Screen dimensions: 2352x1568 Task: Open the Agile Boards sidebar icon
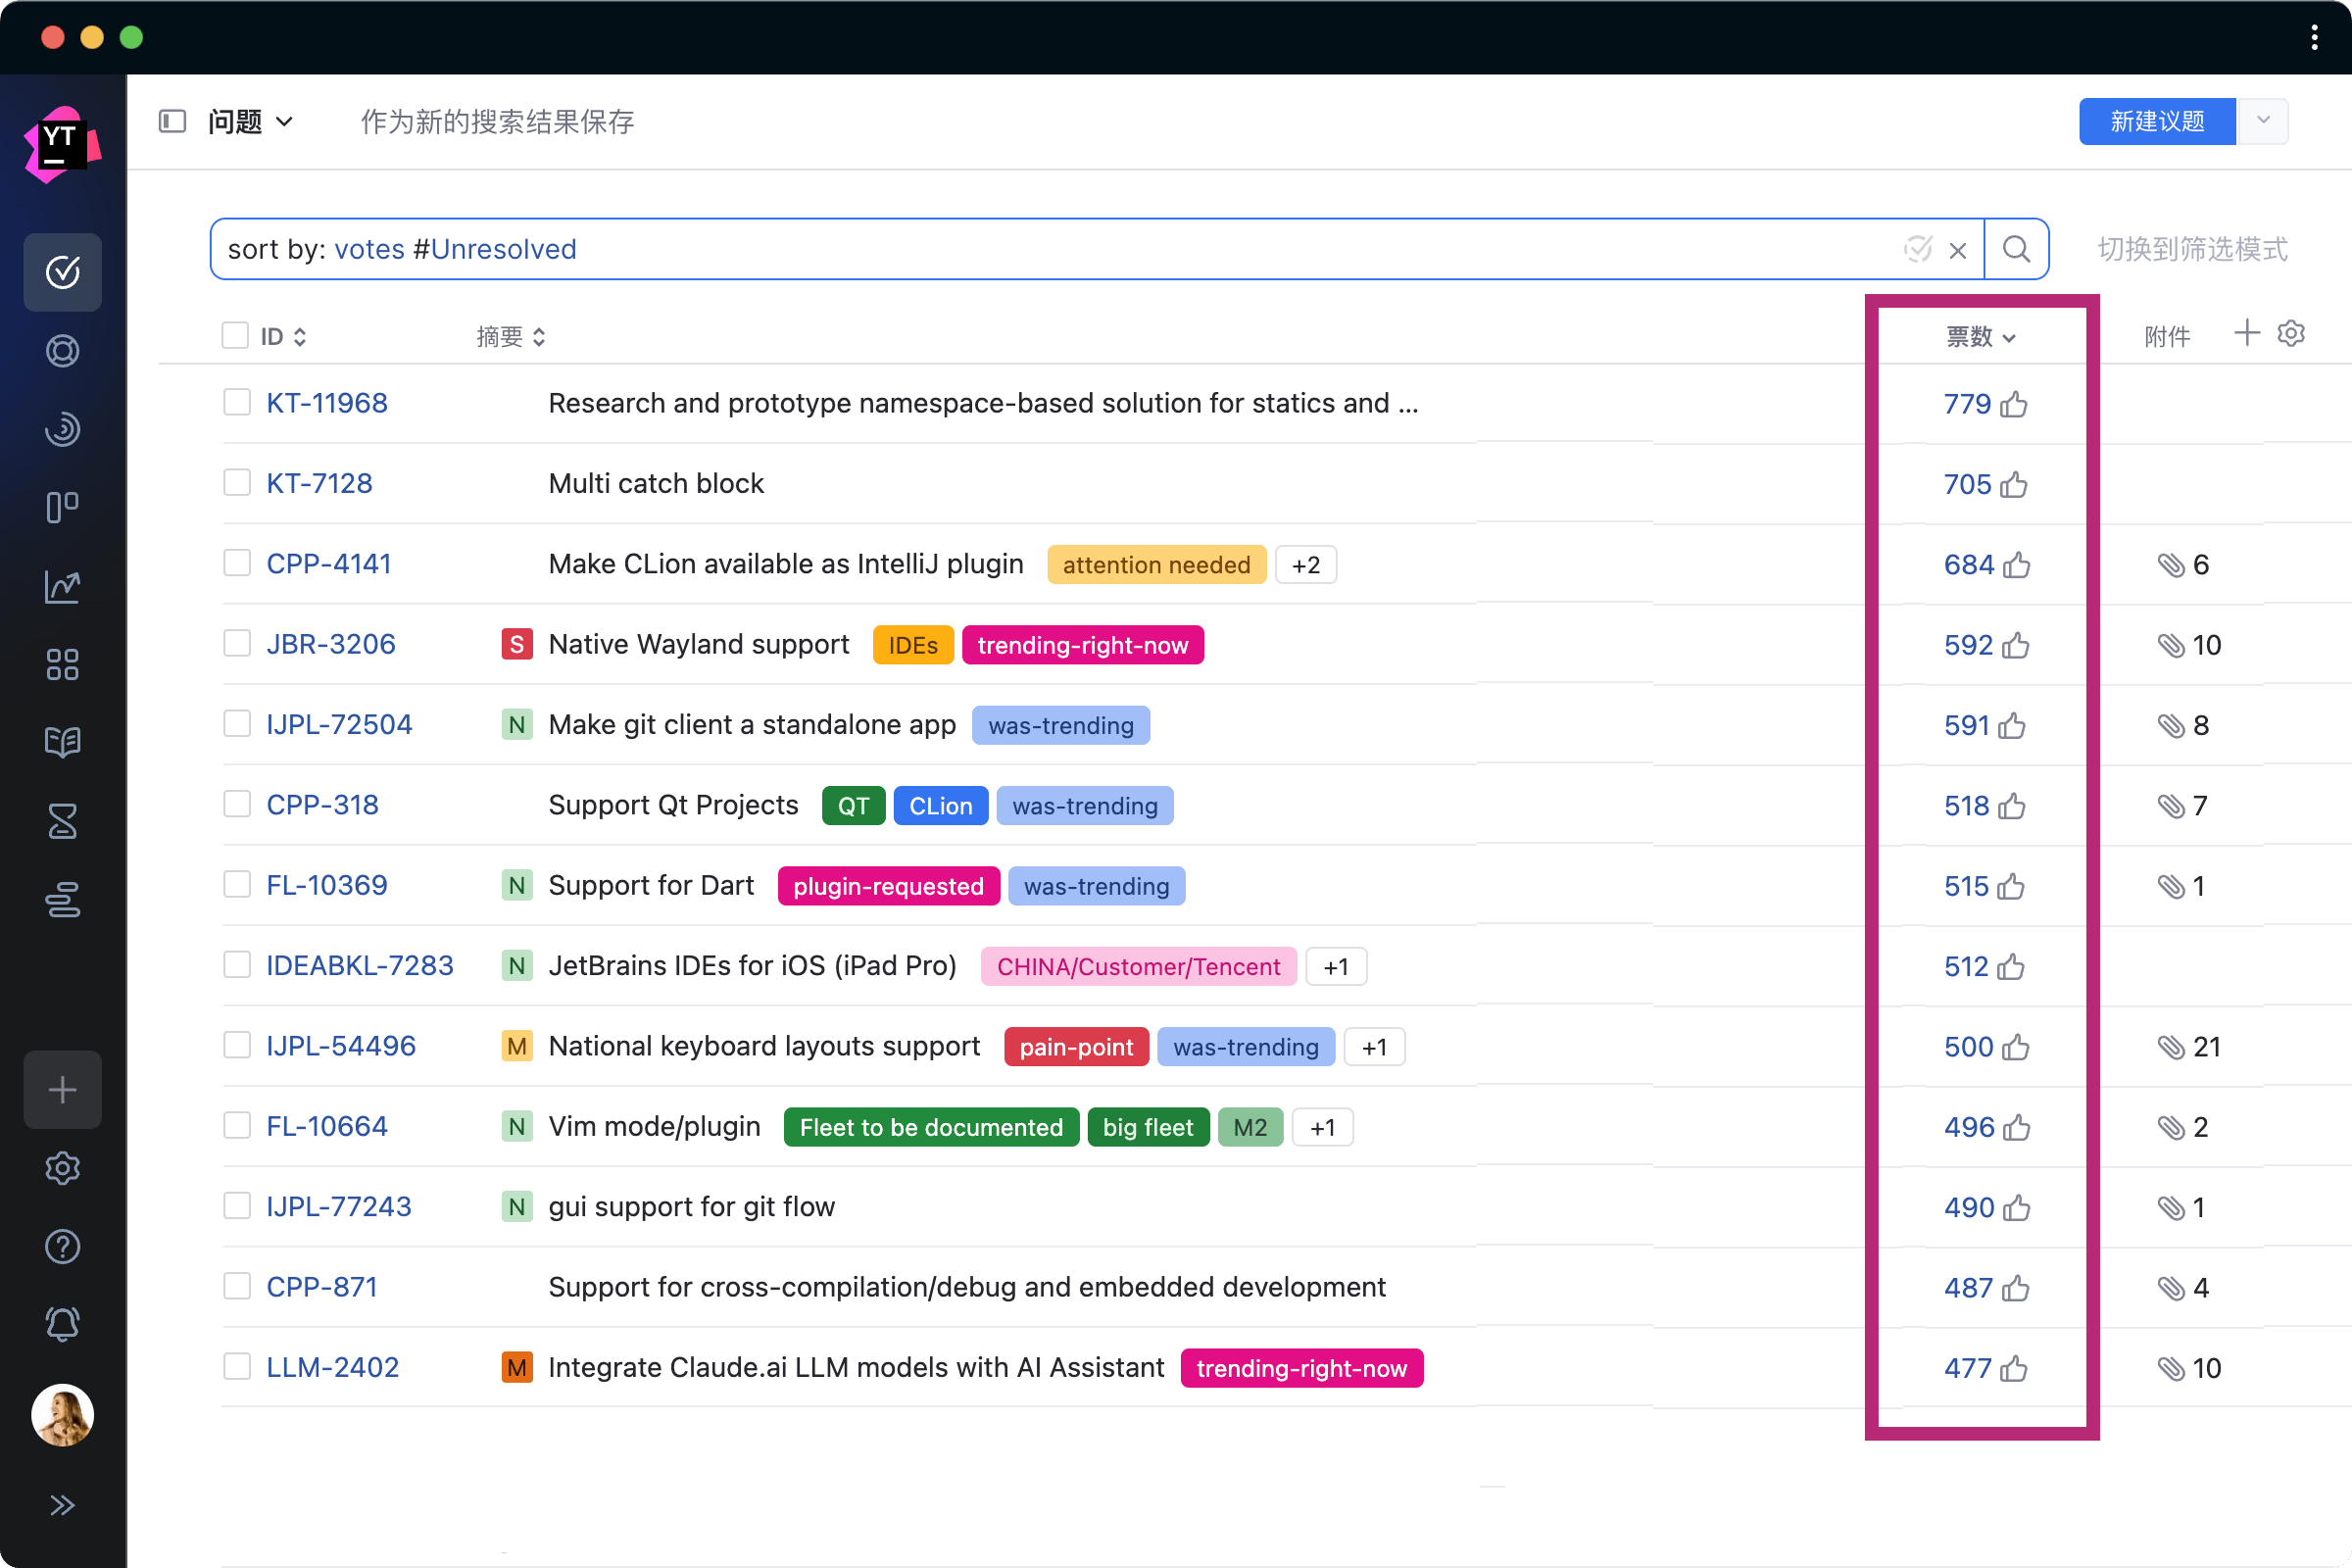click(62, 507)
